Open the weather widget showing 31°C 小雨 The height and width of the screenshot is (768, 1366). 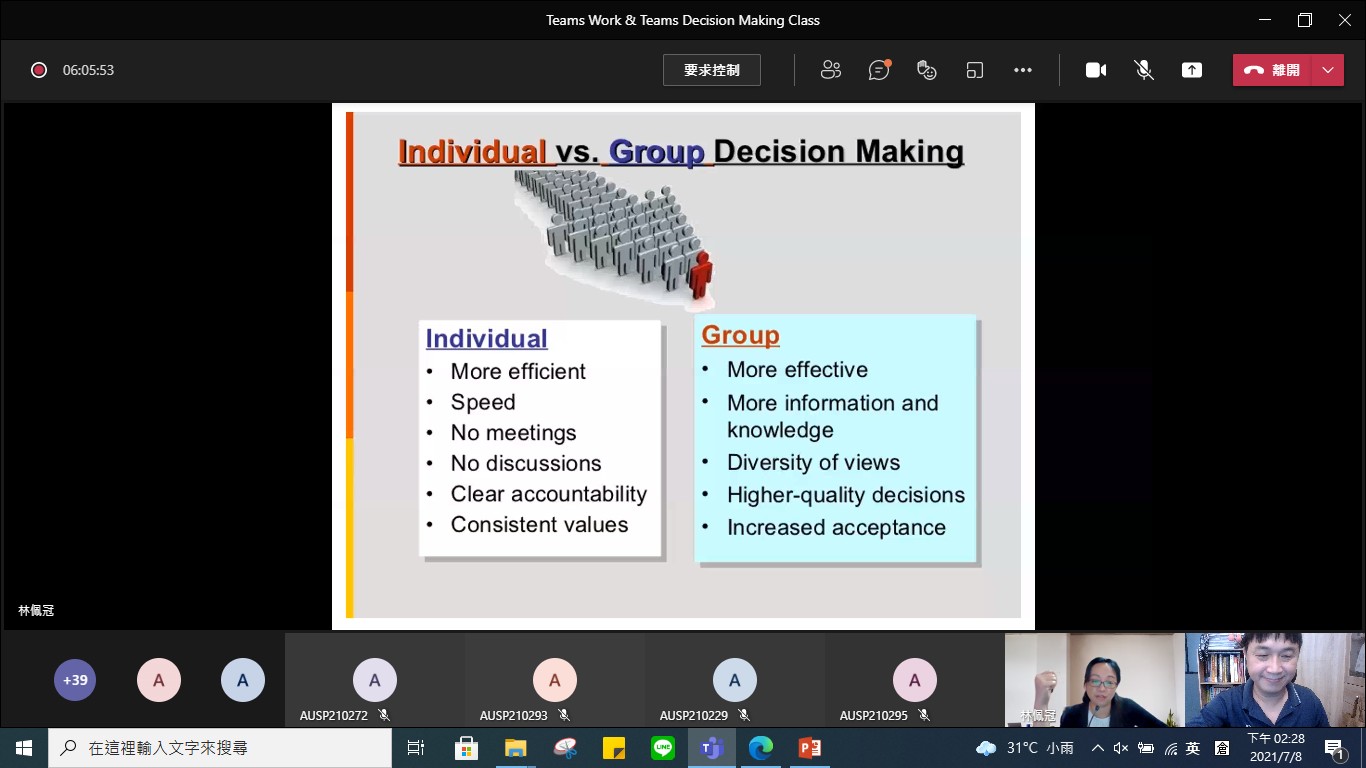point(1026,748)
